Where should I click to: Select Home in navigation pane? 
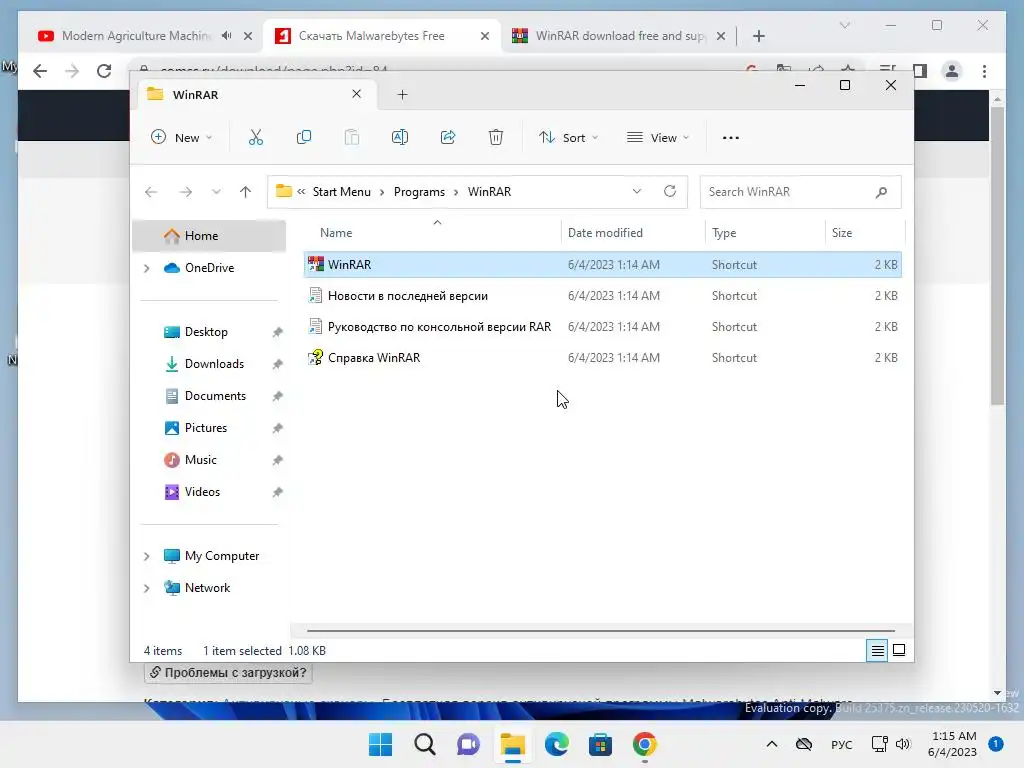(x=209, y=236)
